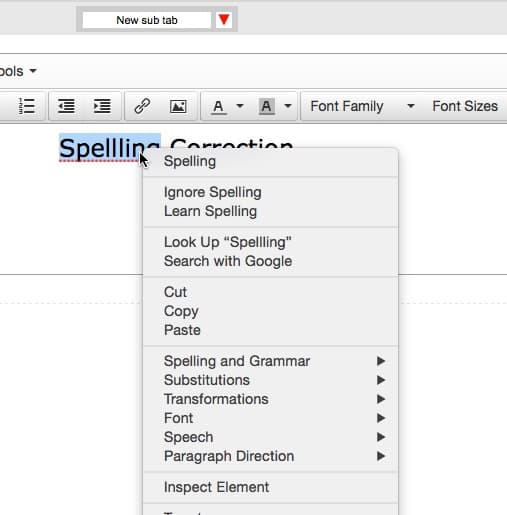
Task: Click the red arrow beside New sub tab
Action: click(224, 20)
